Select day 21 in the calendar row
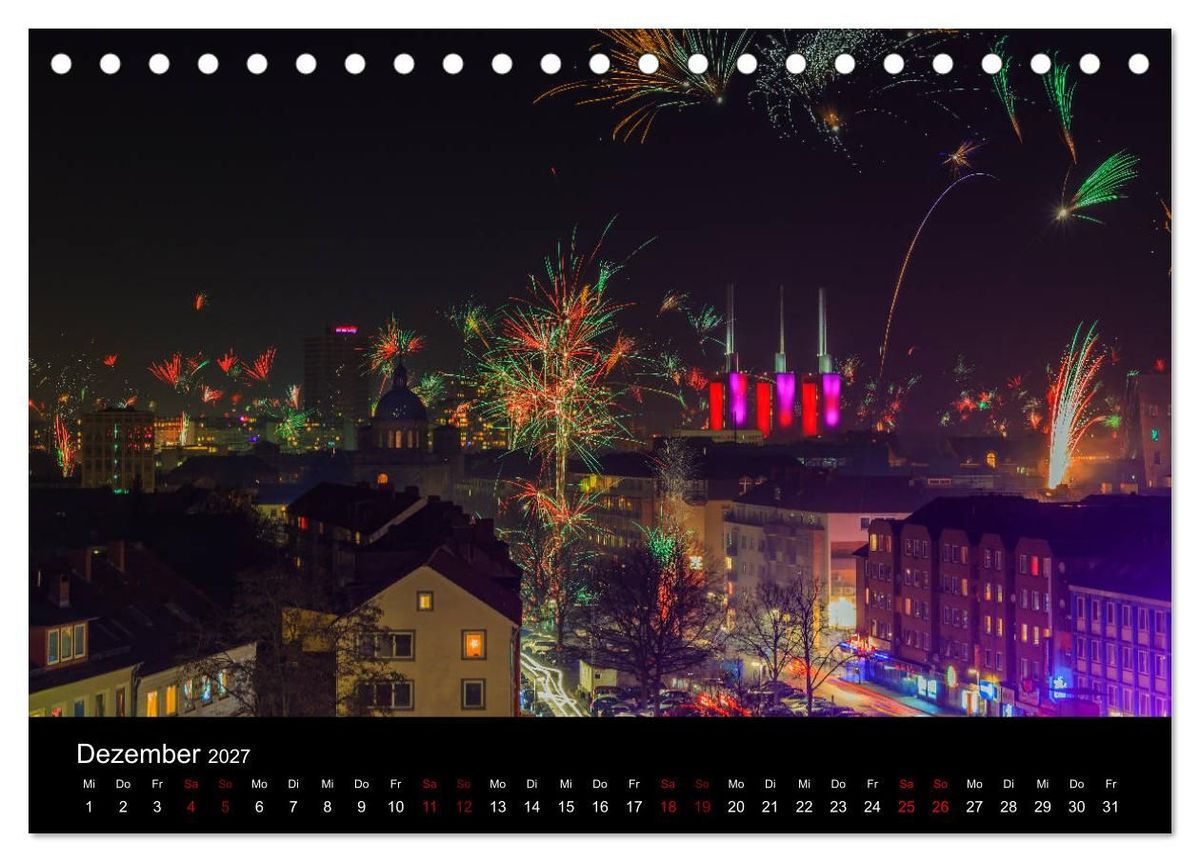The width and height of the screenshot is (1200, 862). 770,807
